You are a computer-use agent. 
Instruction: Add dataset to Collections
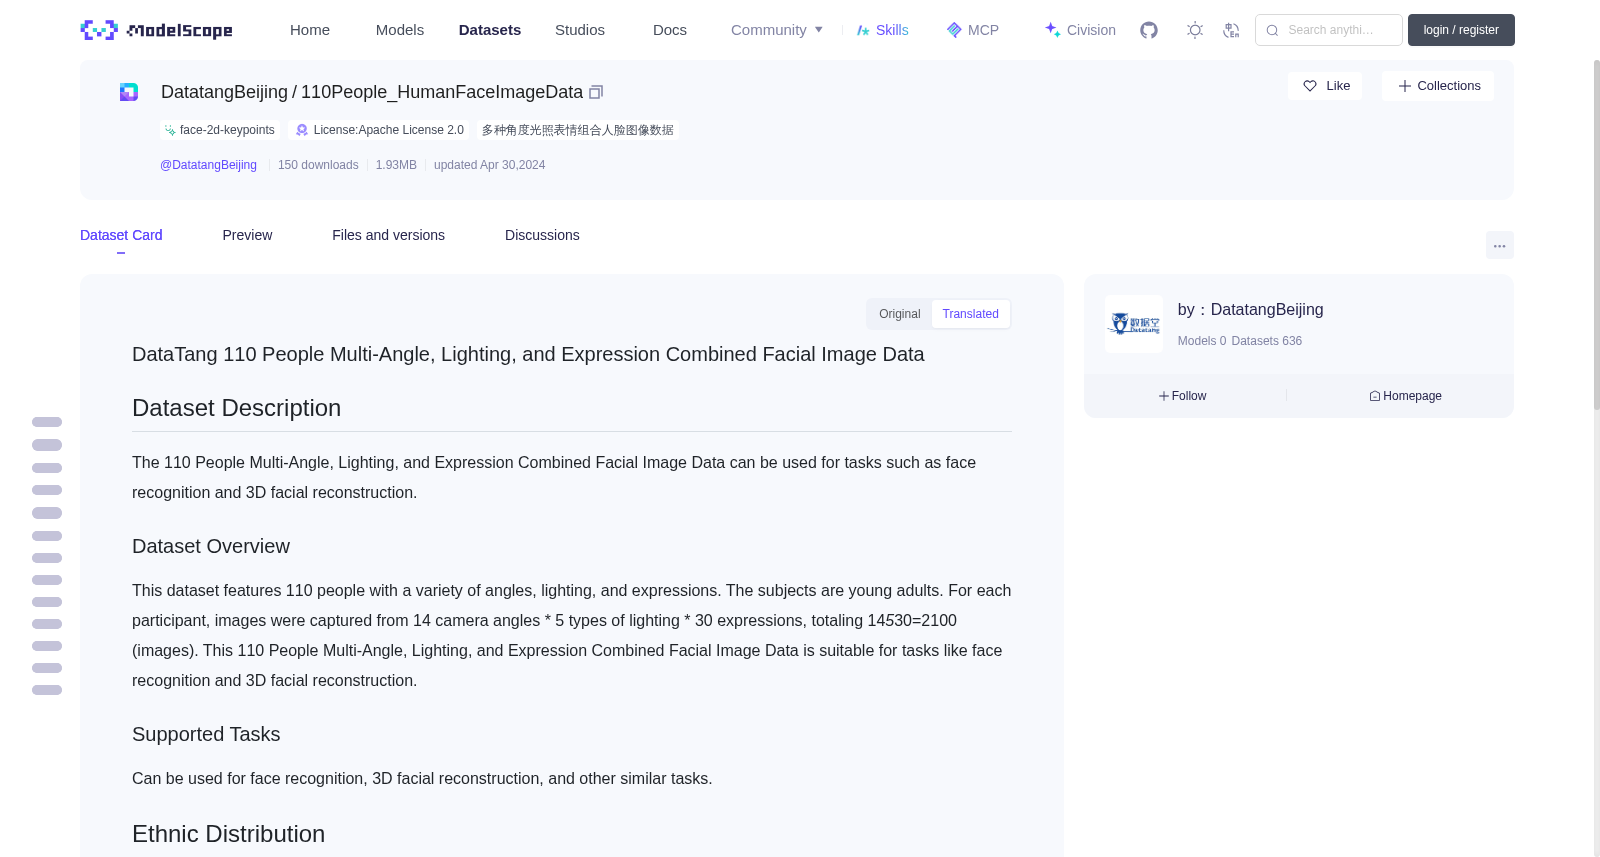click(x=1438, y=86)
